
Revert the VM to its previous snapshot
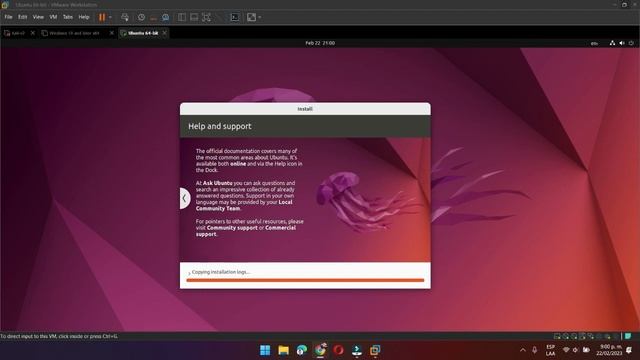[153, 17]
